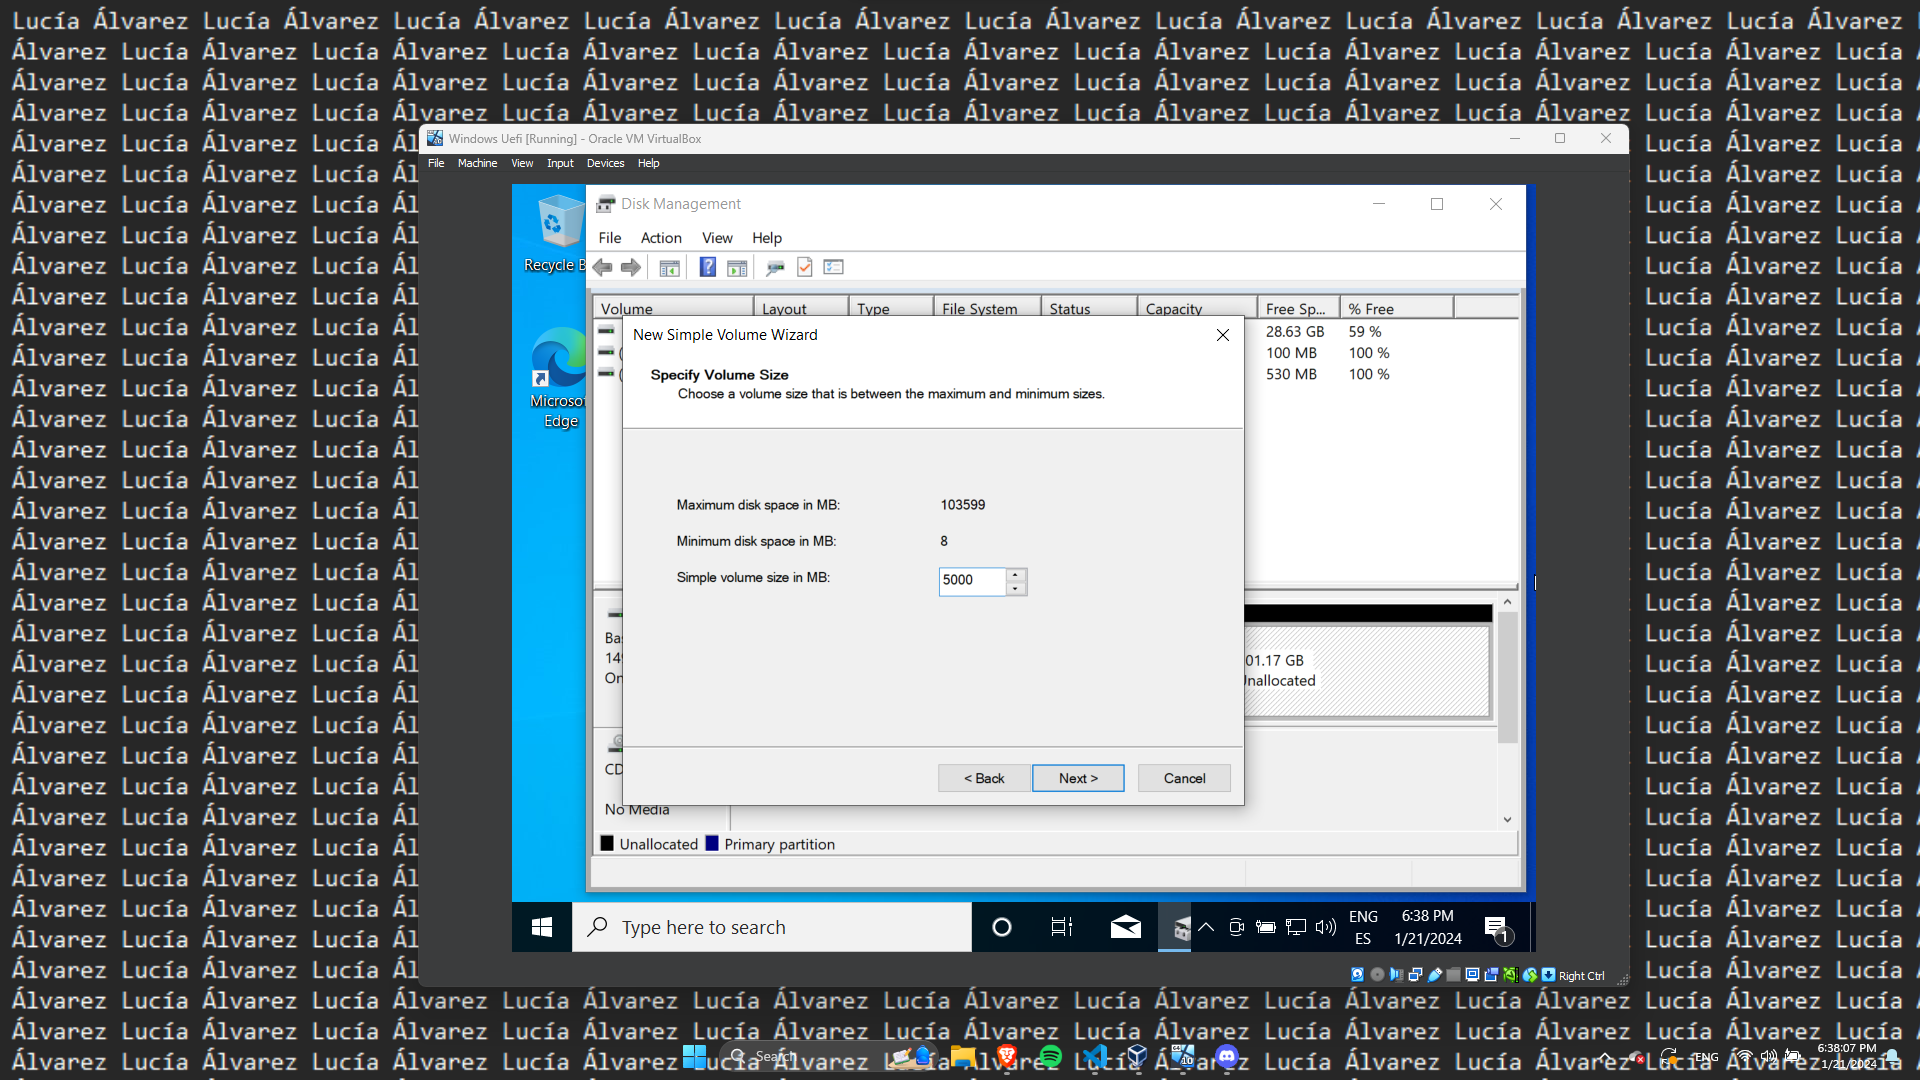Click the Rescan disks toolbar icon

coord(775,267)
